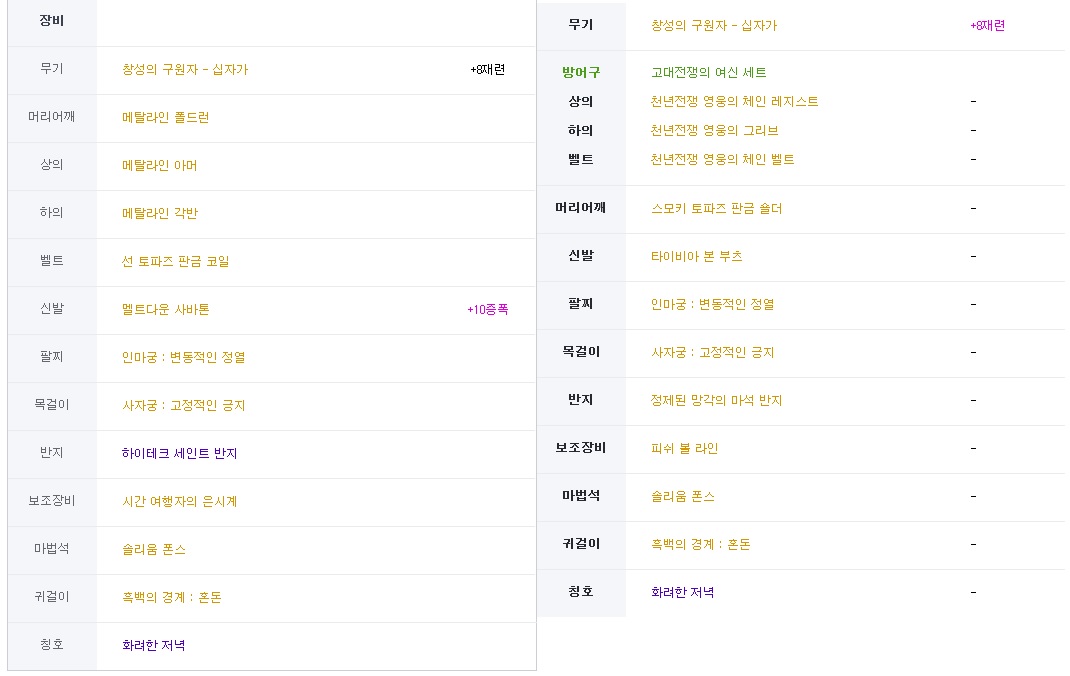
Task: Open 스모키 토파즈 판금 숄더 link
Action: [717, 208]
